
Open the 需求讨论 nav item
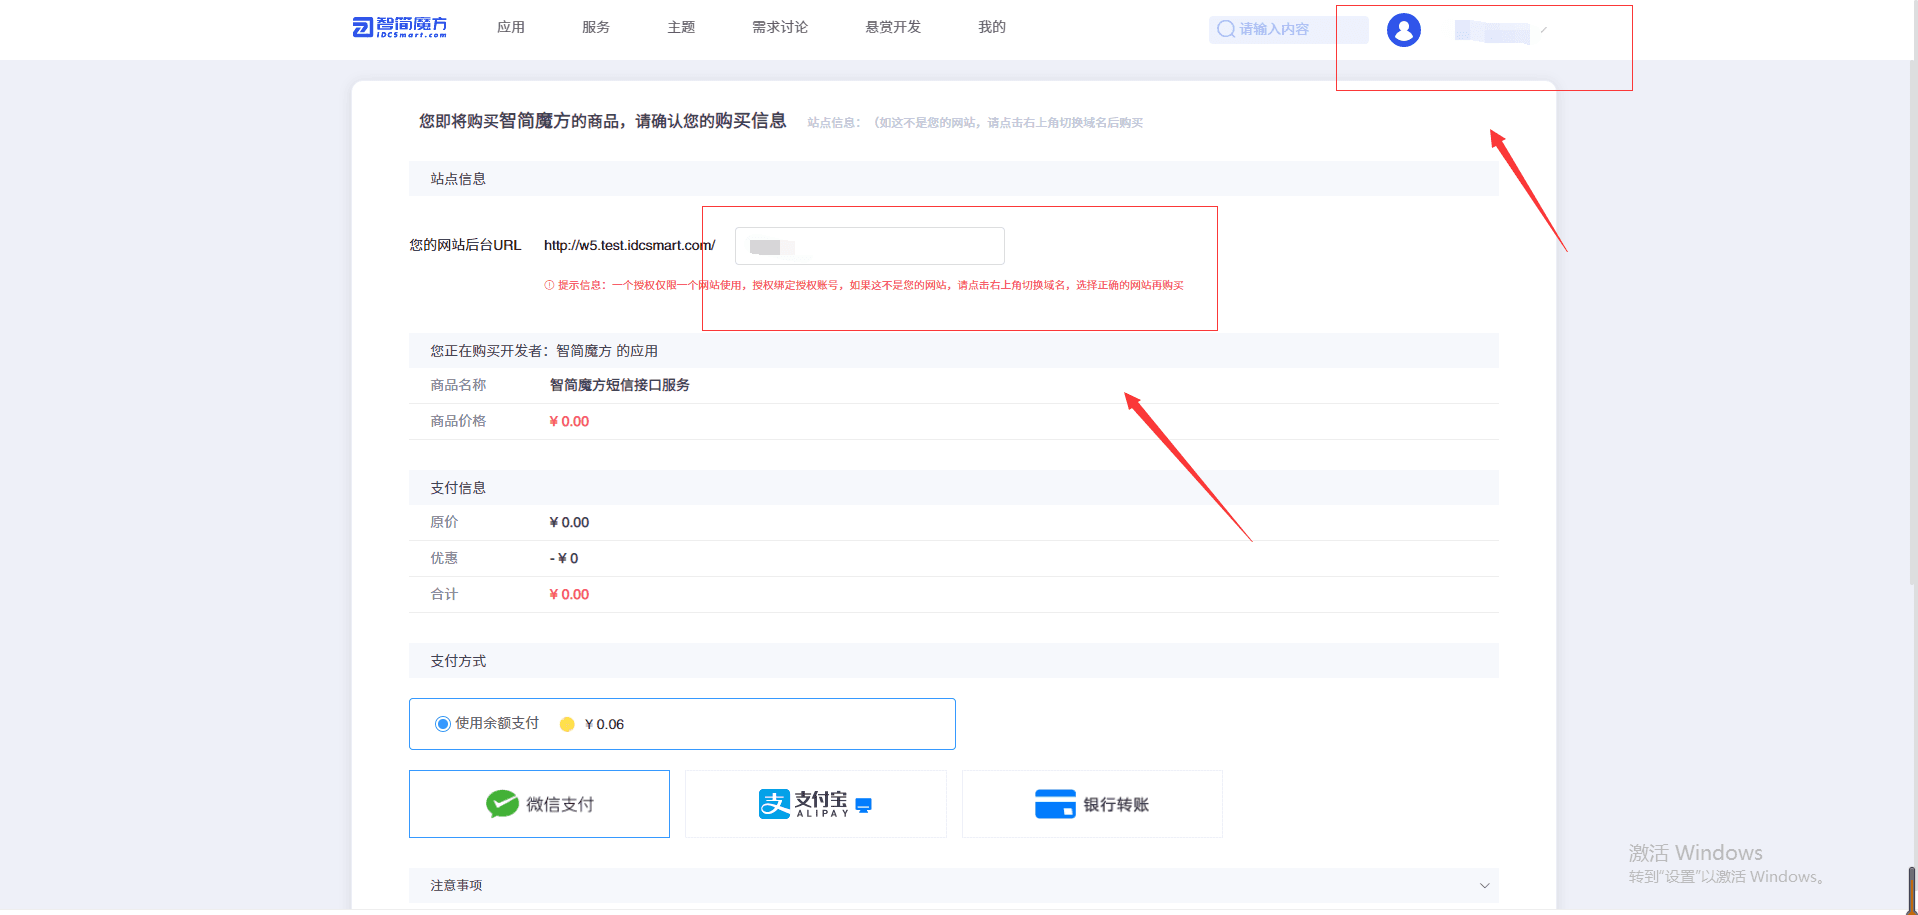780,27
